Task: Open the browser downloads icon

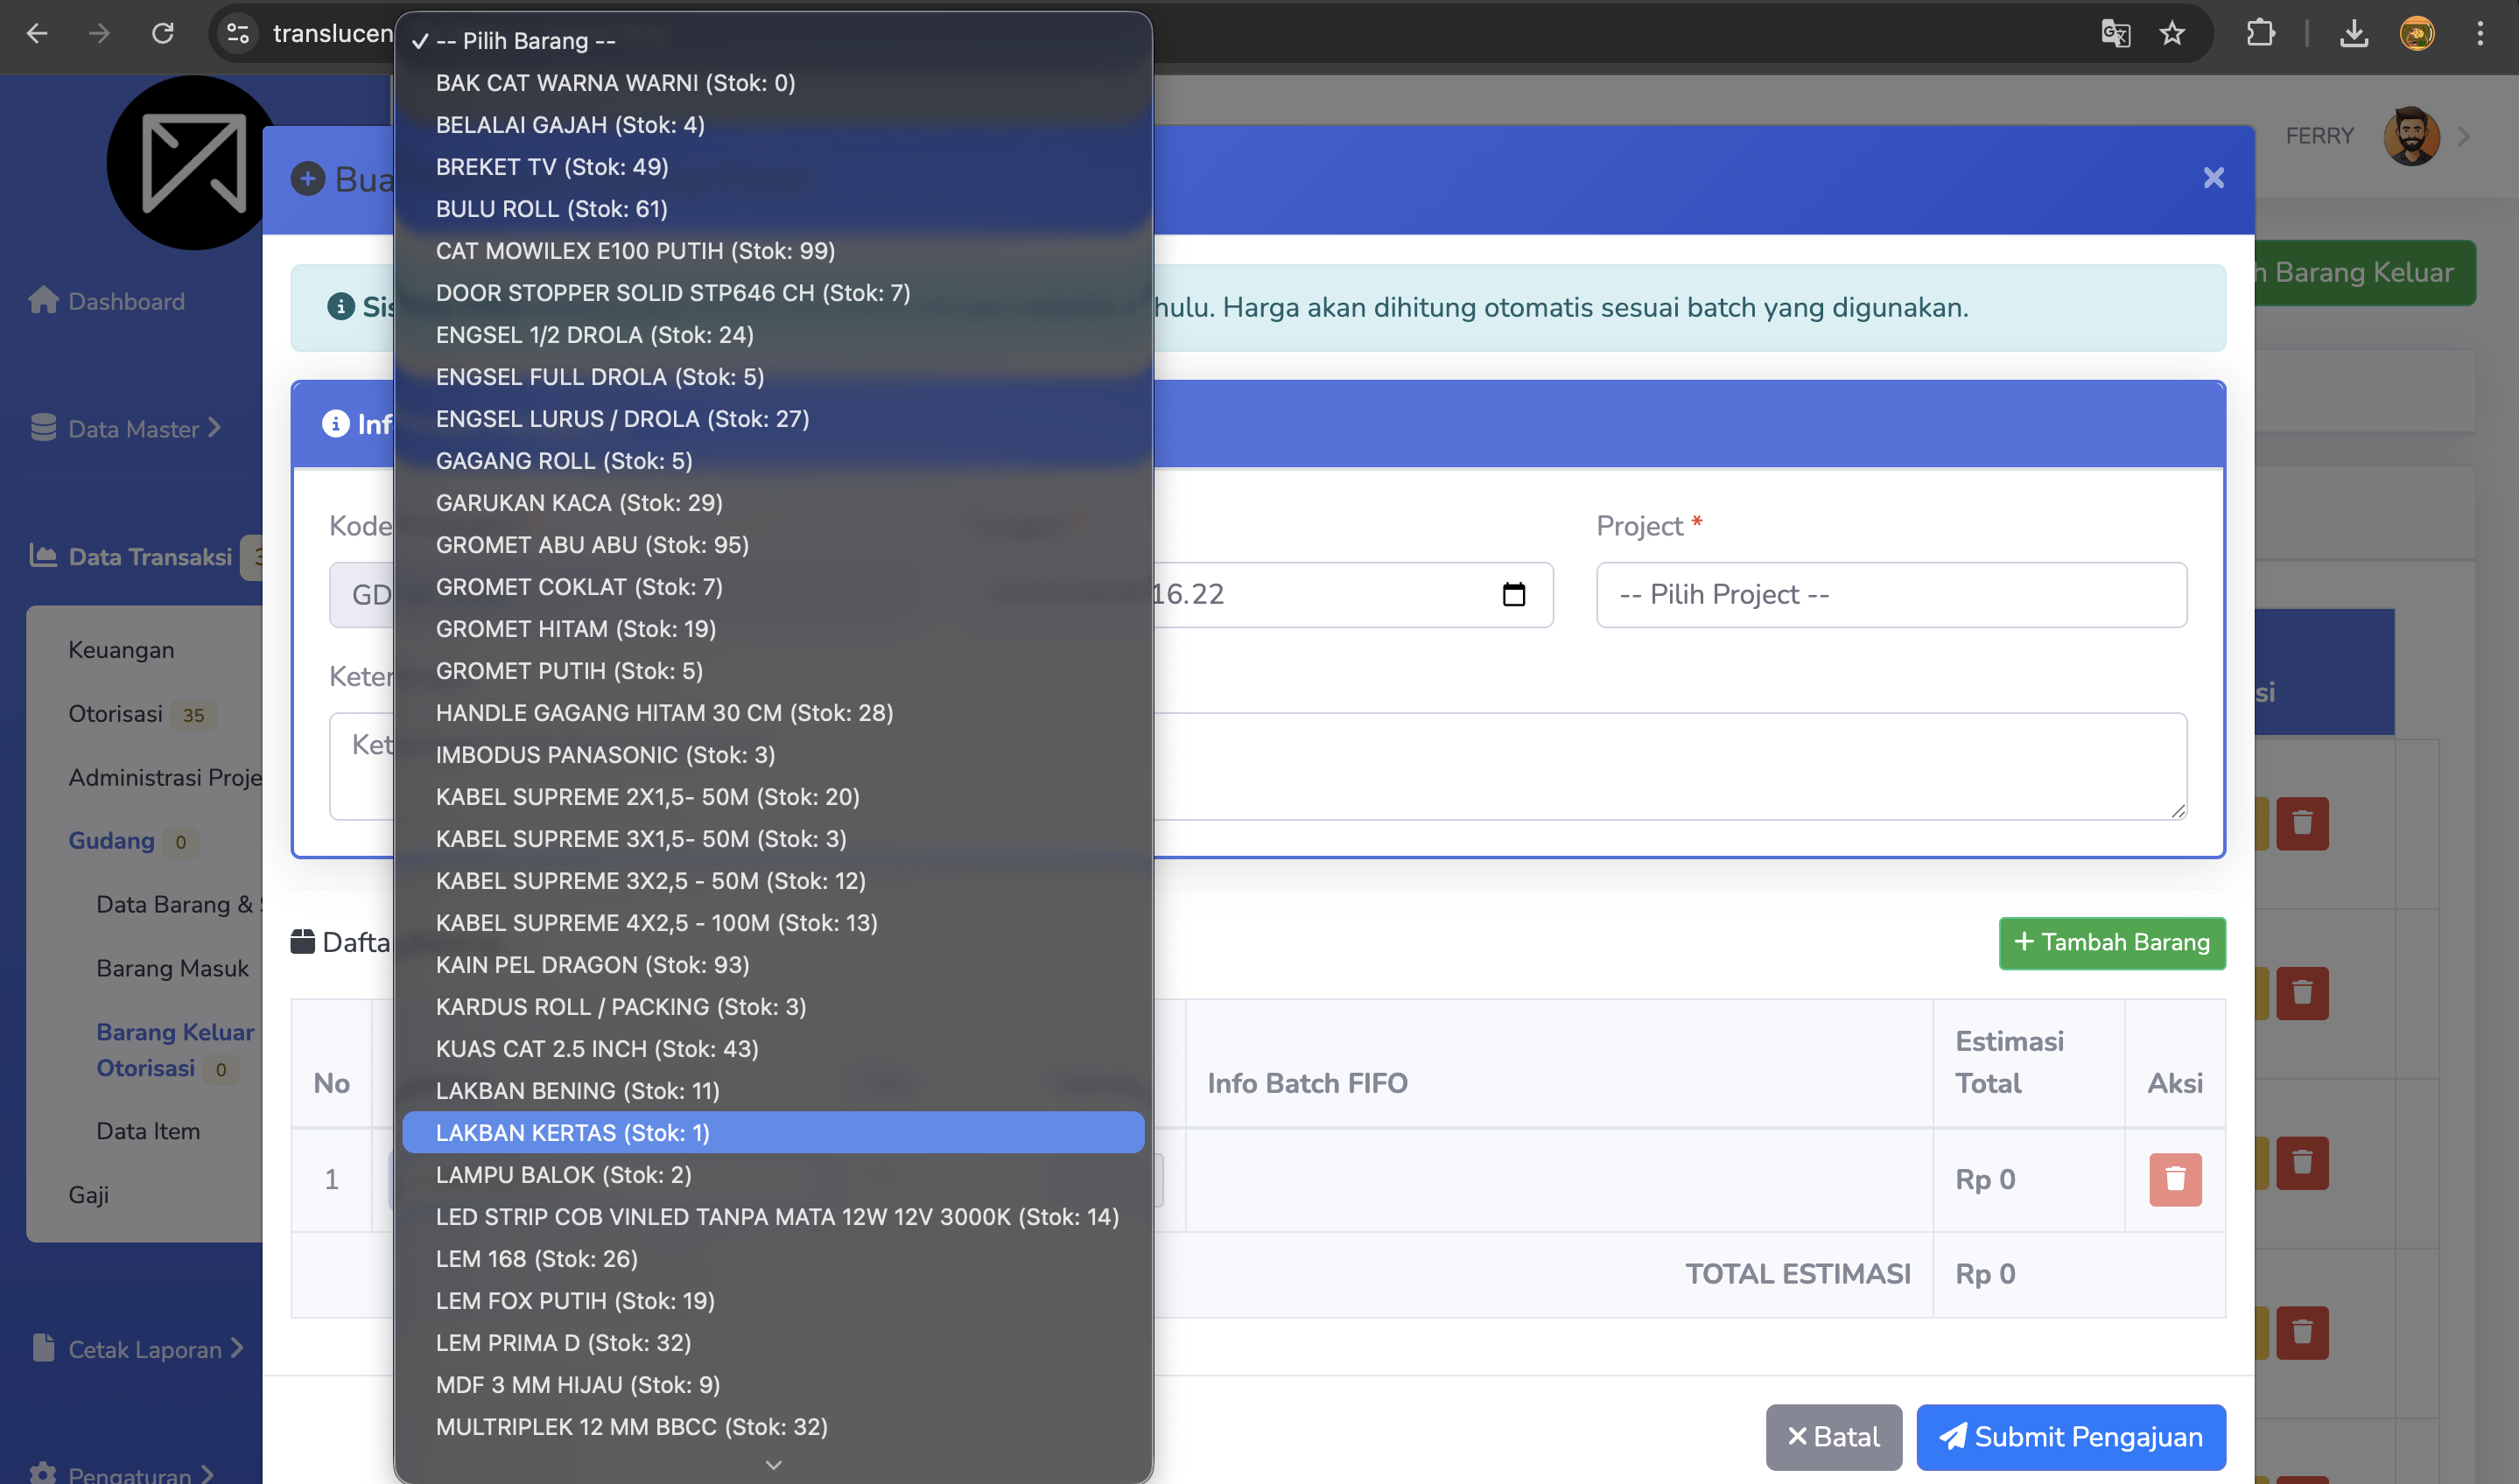Action: click(x=2353, y=34)
